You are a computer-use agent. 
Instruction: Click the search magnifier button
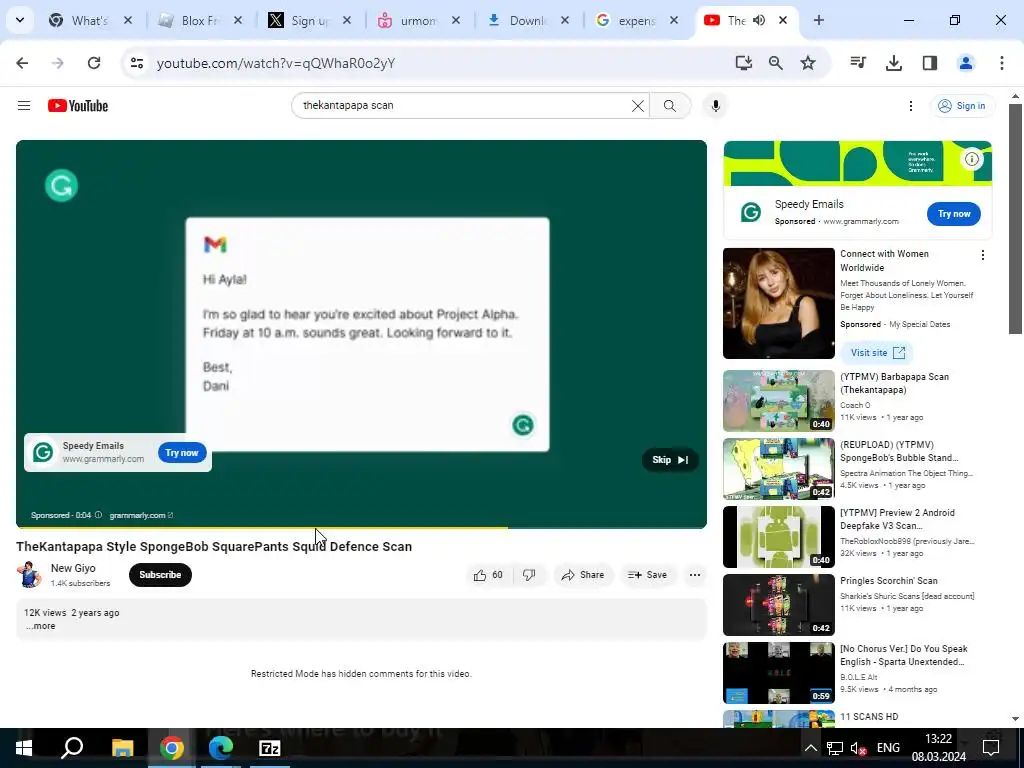click(x=670, y=106)
